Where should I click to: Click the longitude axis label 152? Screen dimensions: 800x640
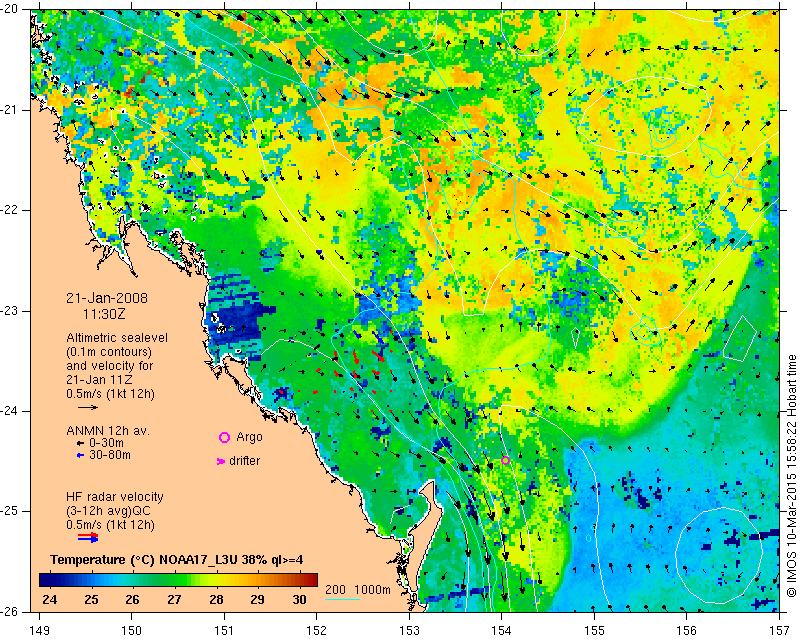pos(317,630)
